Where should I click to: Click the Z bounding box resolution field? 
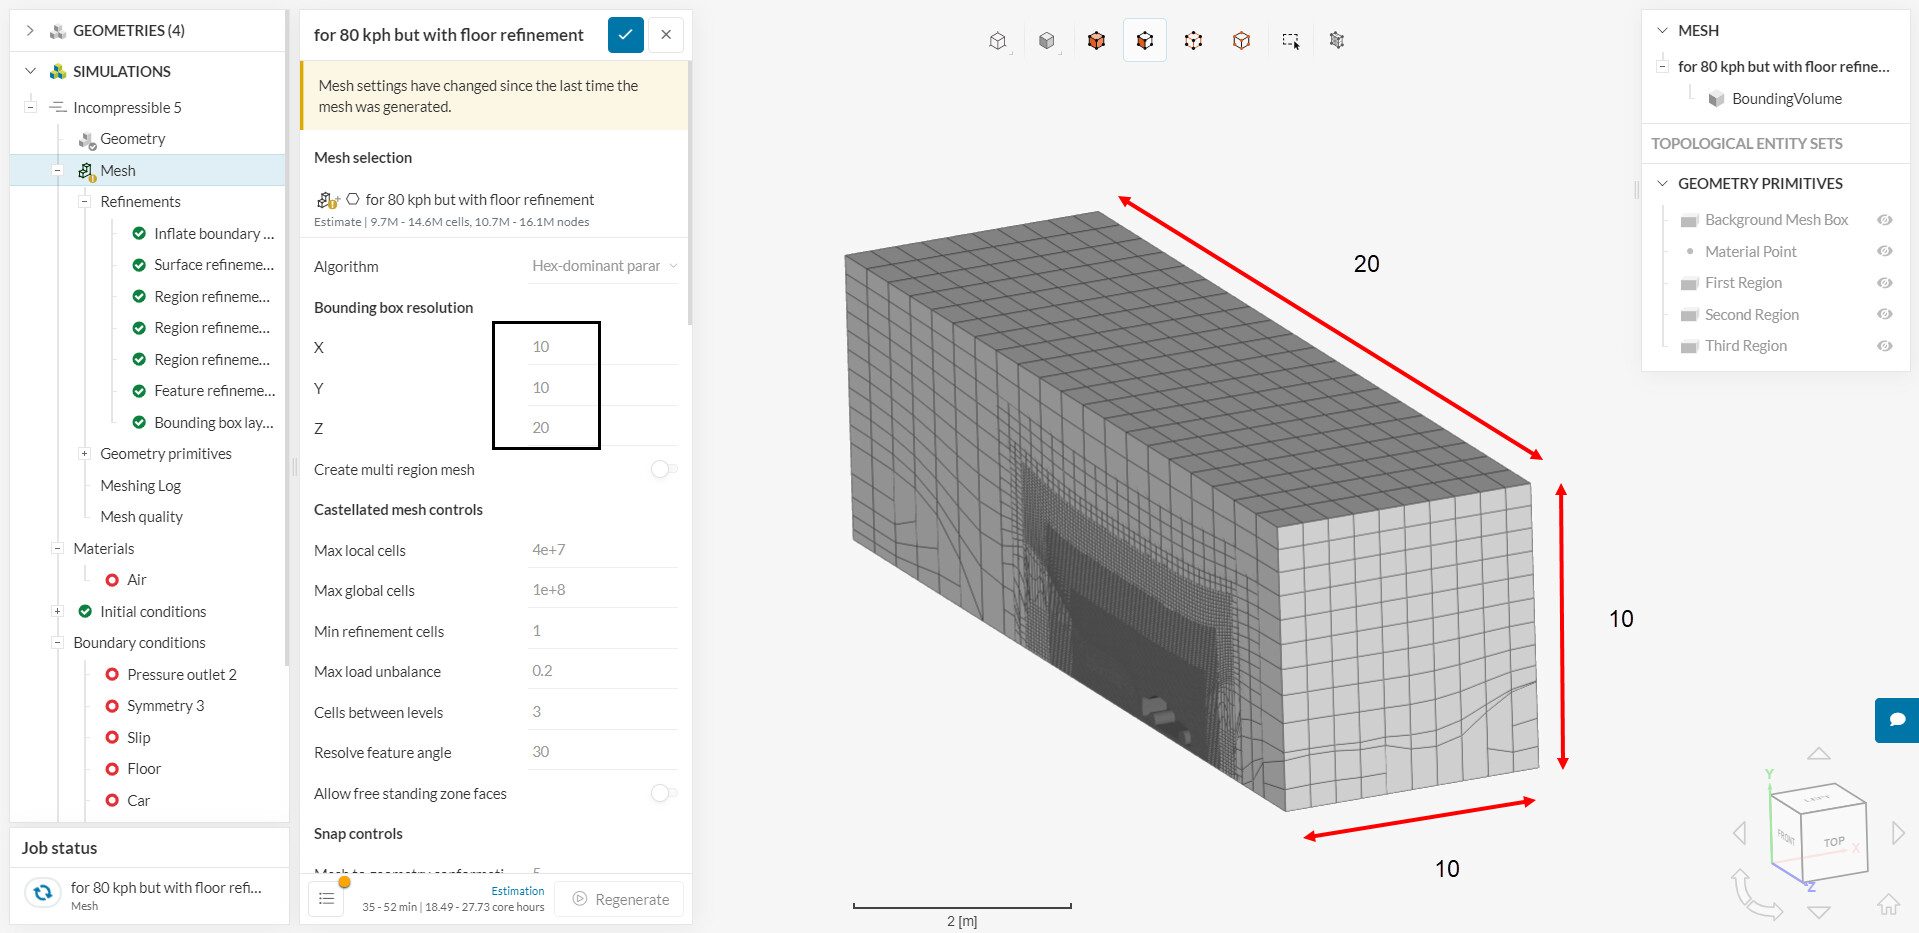(x=604, y=428)
